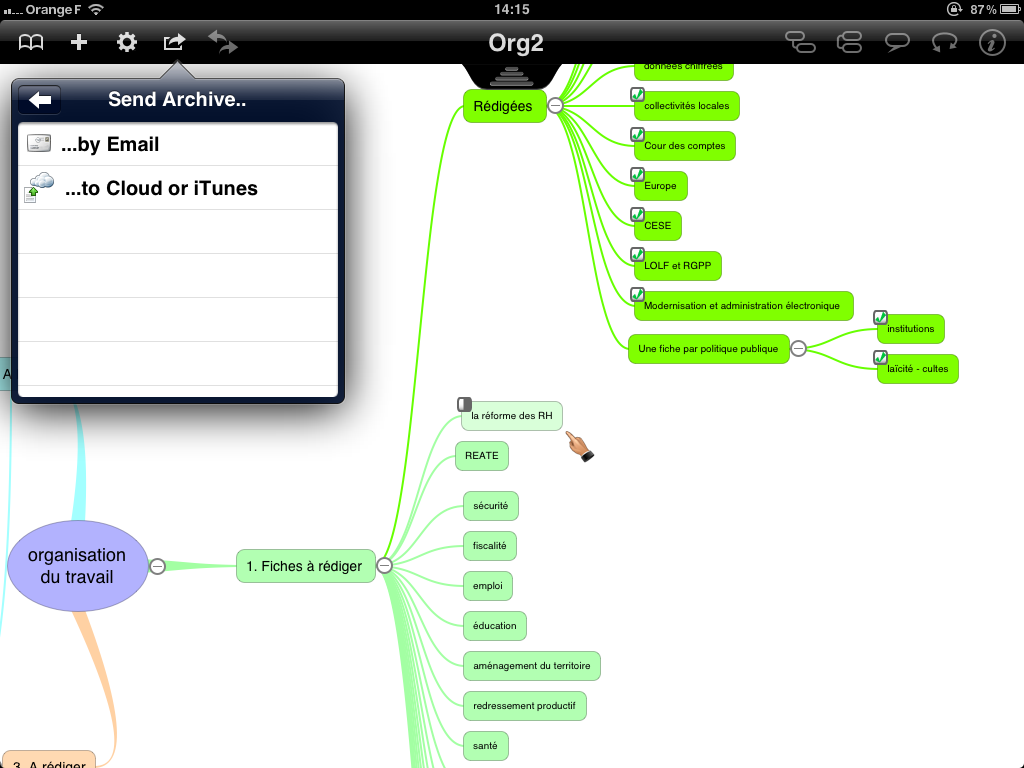Select the 'organisation du travail' root node

point(77,566)
